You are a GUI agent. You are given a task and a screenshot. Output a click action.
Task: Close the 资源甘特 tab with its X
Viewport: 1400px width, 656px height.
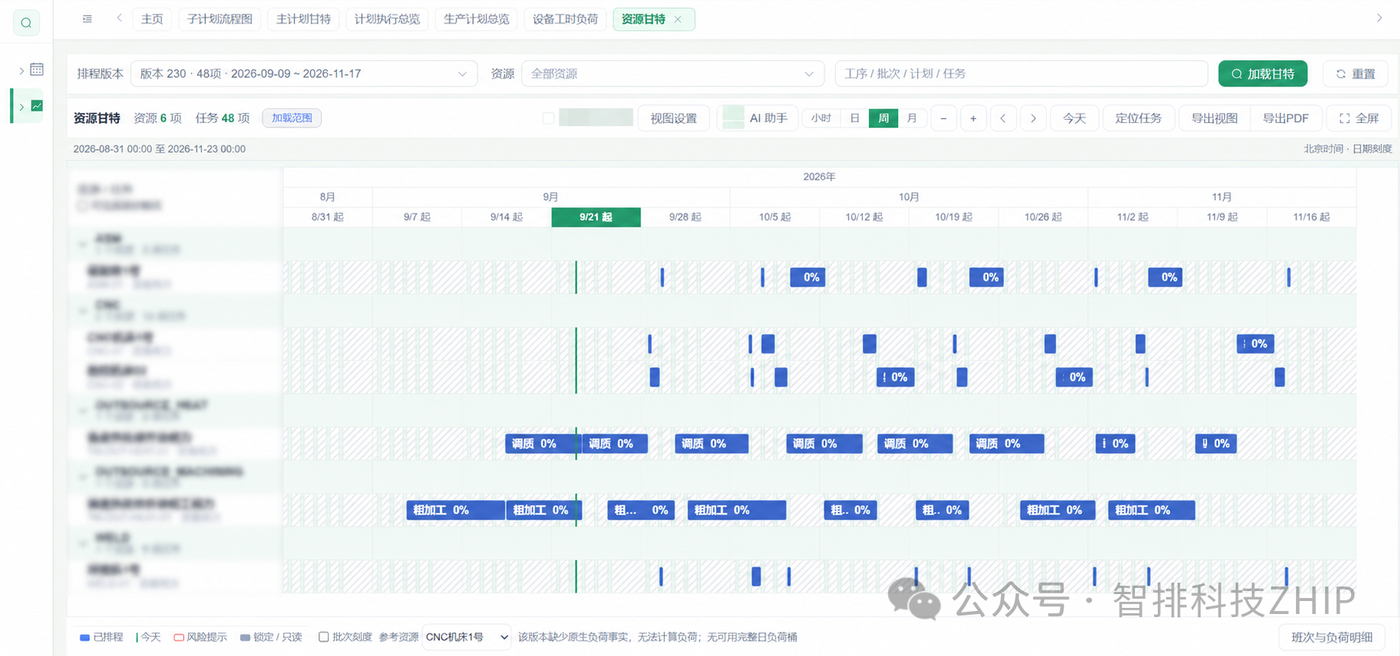pos(678,19)
